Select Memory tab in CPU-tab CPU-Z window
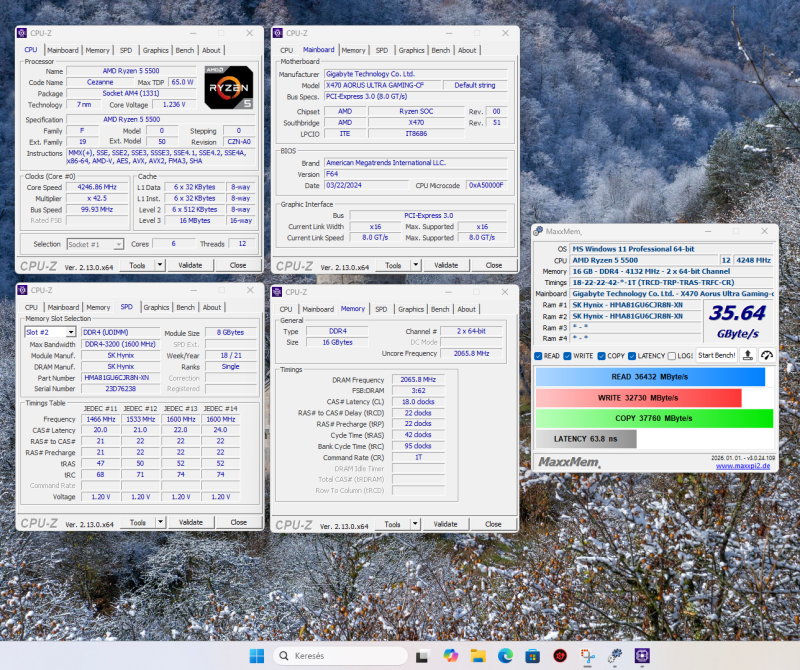Image resolution: width=800 pixels, height=670 pixels. 97,50
